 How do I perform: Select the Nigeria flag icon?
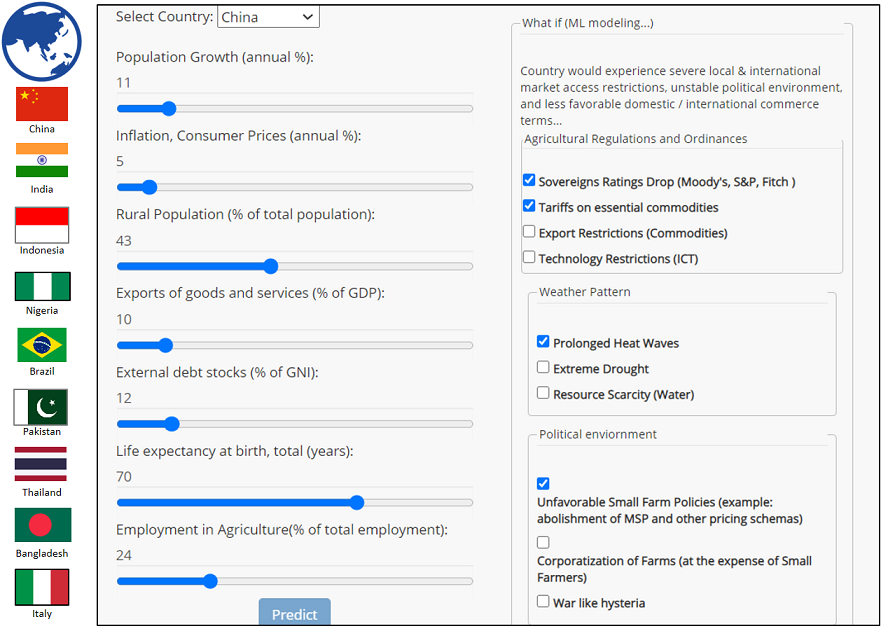(x=42, y=286)
